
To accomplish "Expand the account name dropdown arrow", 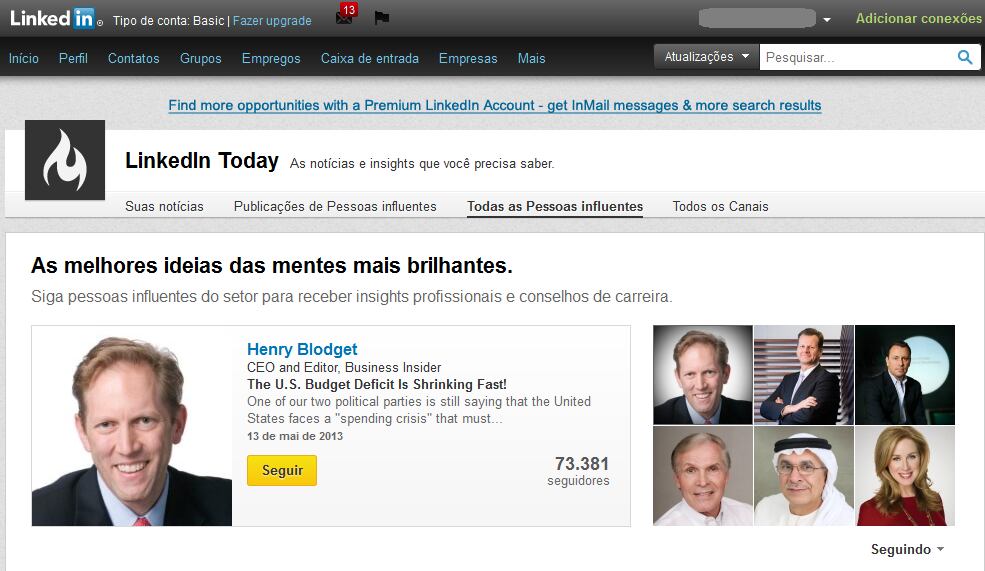I will coord(827,20).
